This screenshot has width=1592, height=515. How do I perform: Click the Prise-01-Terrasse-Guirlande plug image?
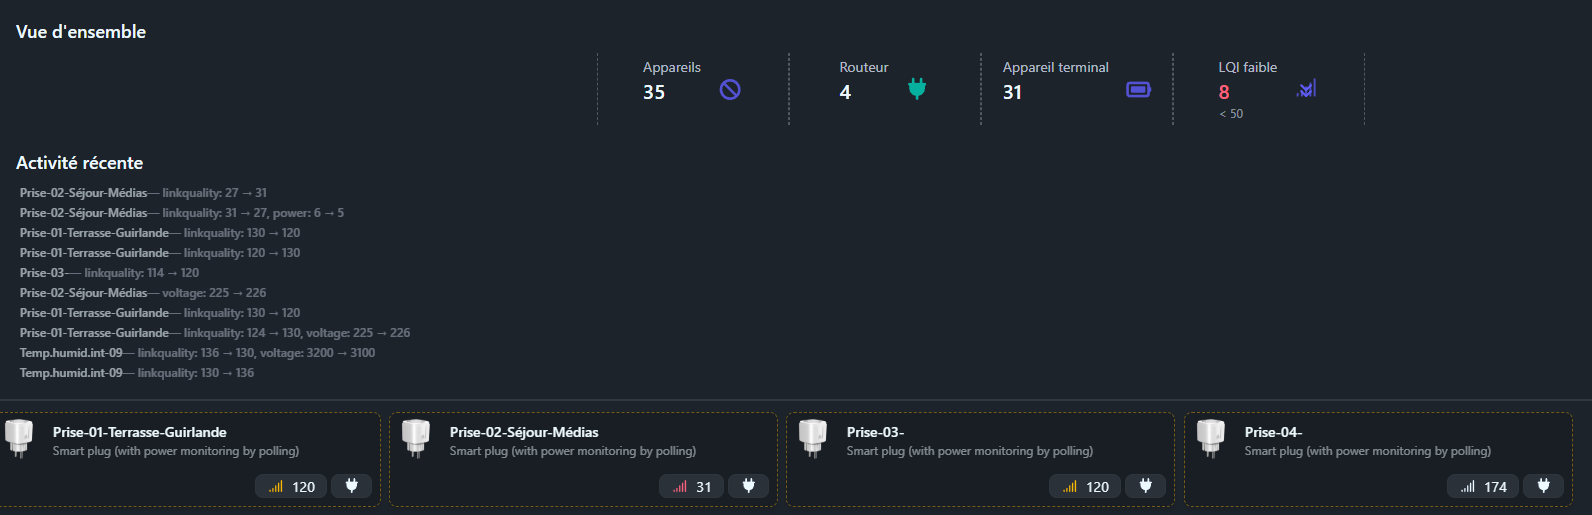[x=19, y=438]
